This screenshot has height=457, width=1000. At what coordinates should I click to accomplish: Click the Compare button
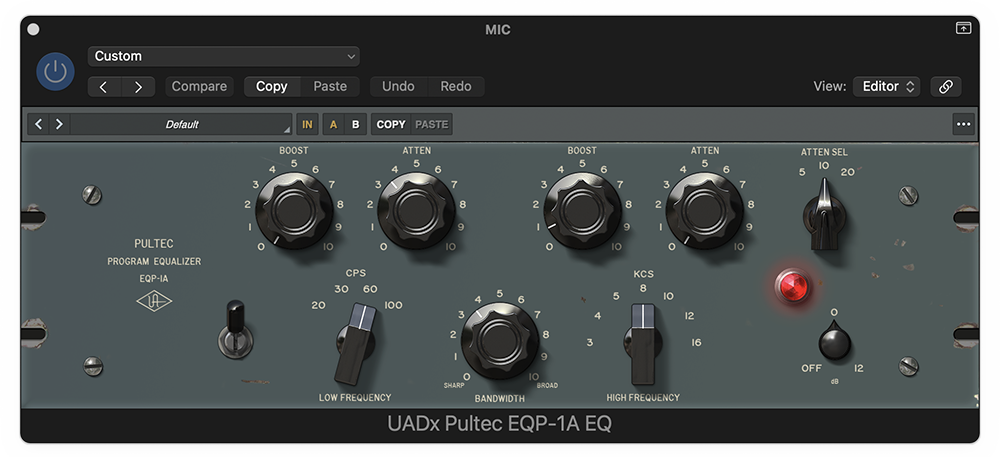coord(199,87)
